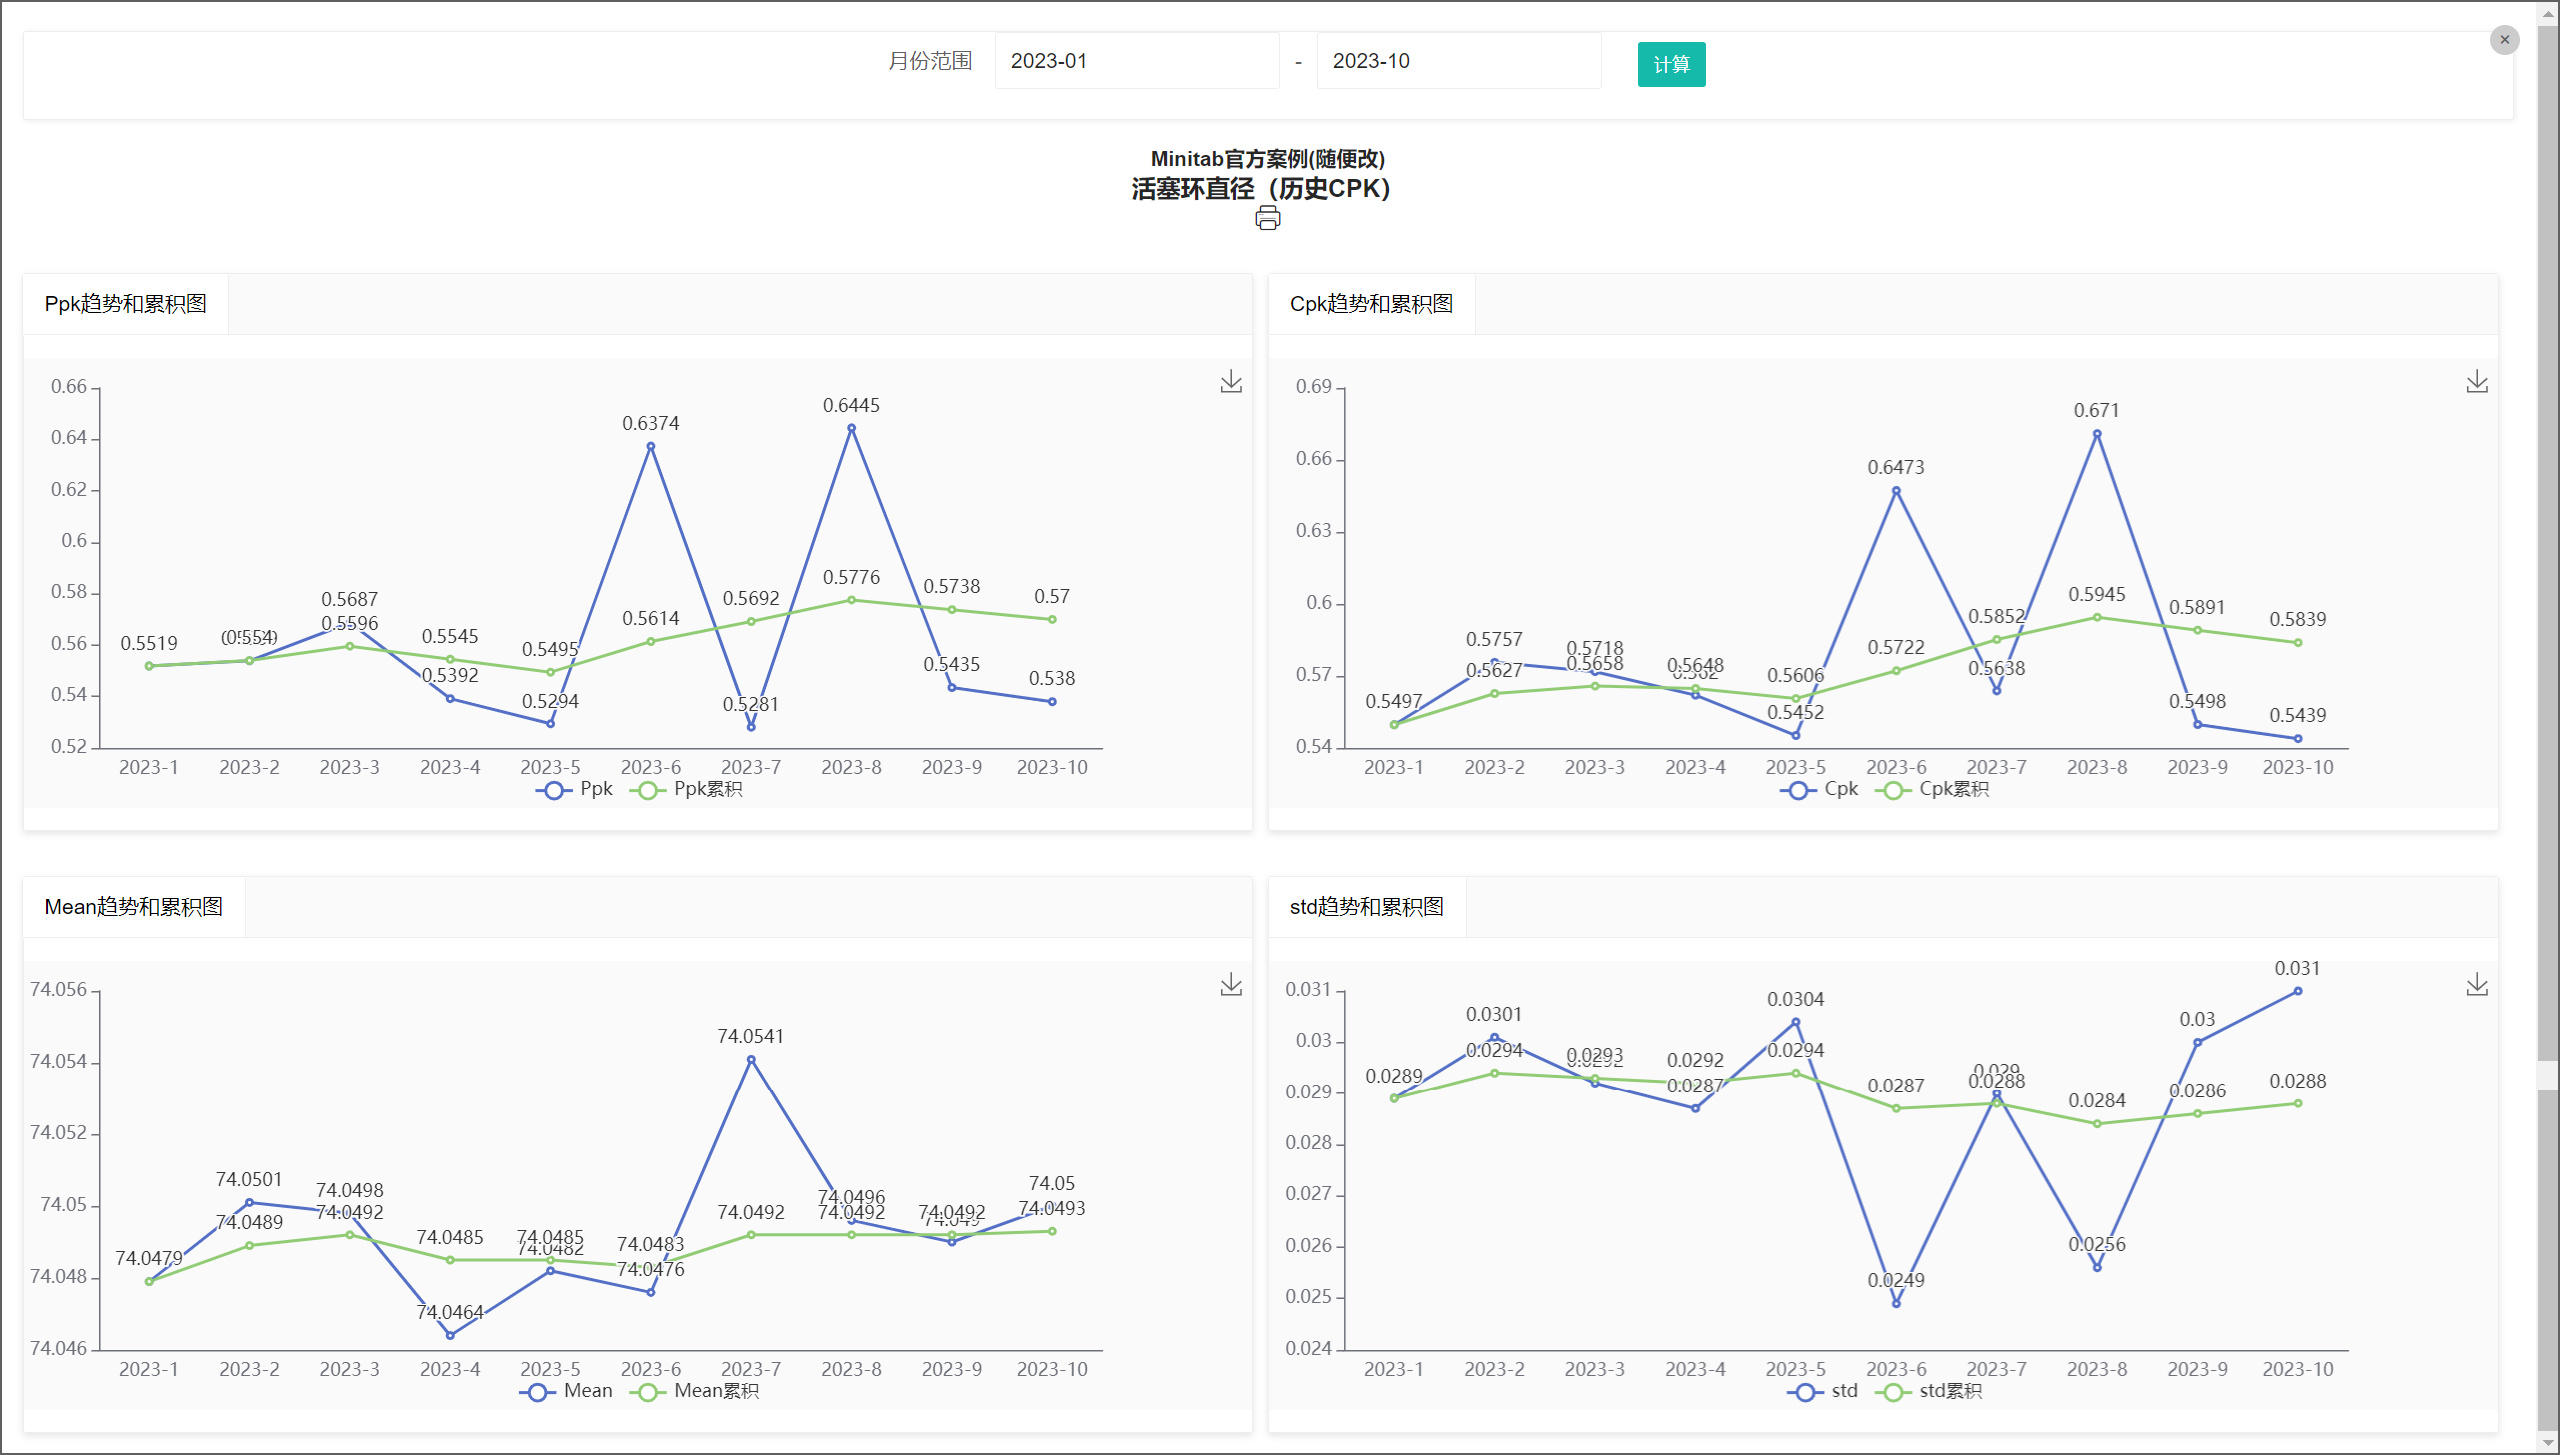Select the Cpk趋势和累积图 tab
The image size is (2560, 1455).
1371,304
